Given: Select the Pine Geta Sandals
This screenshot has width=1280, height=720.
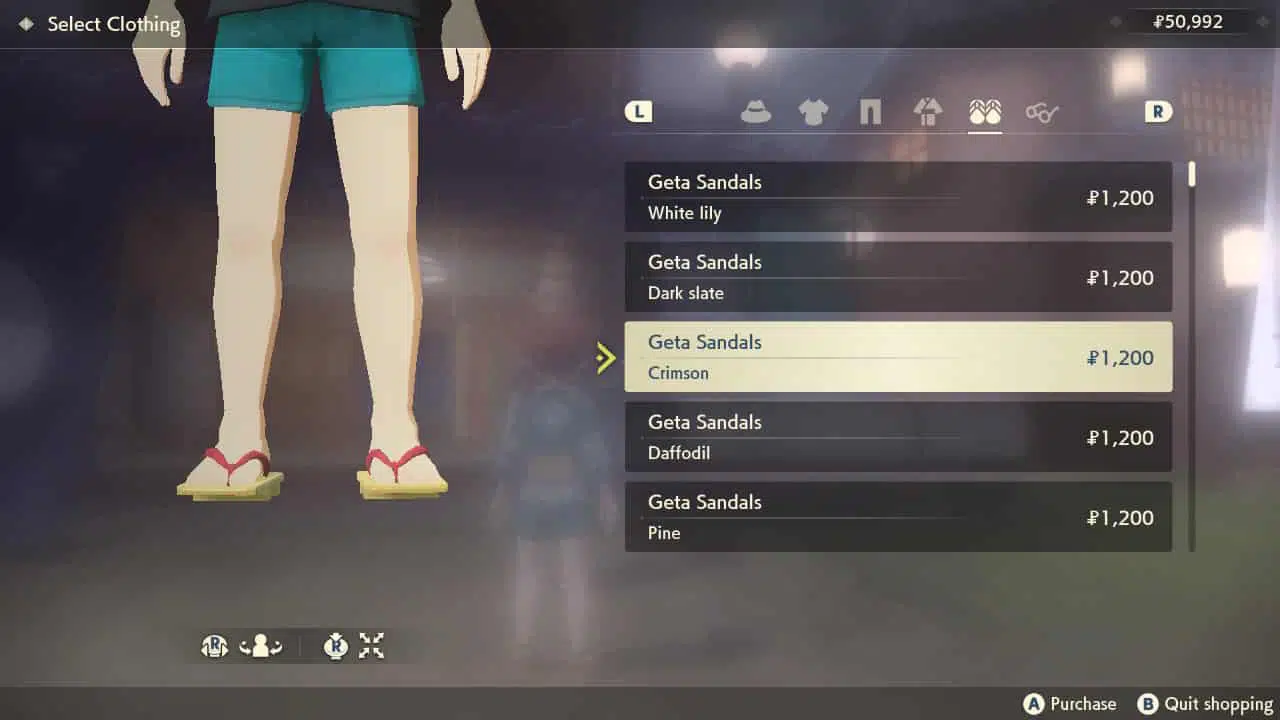Looking at the screenshot, I should (898, 517).
